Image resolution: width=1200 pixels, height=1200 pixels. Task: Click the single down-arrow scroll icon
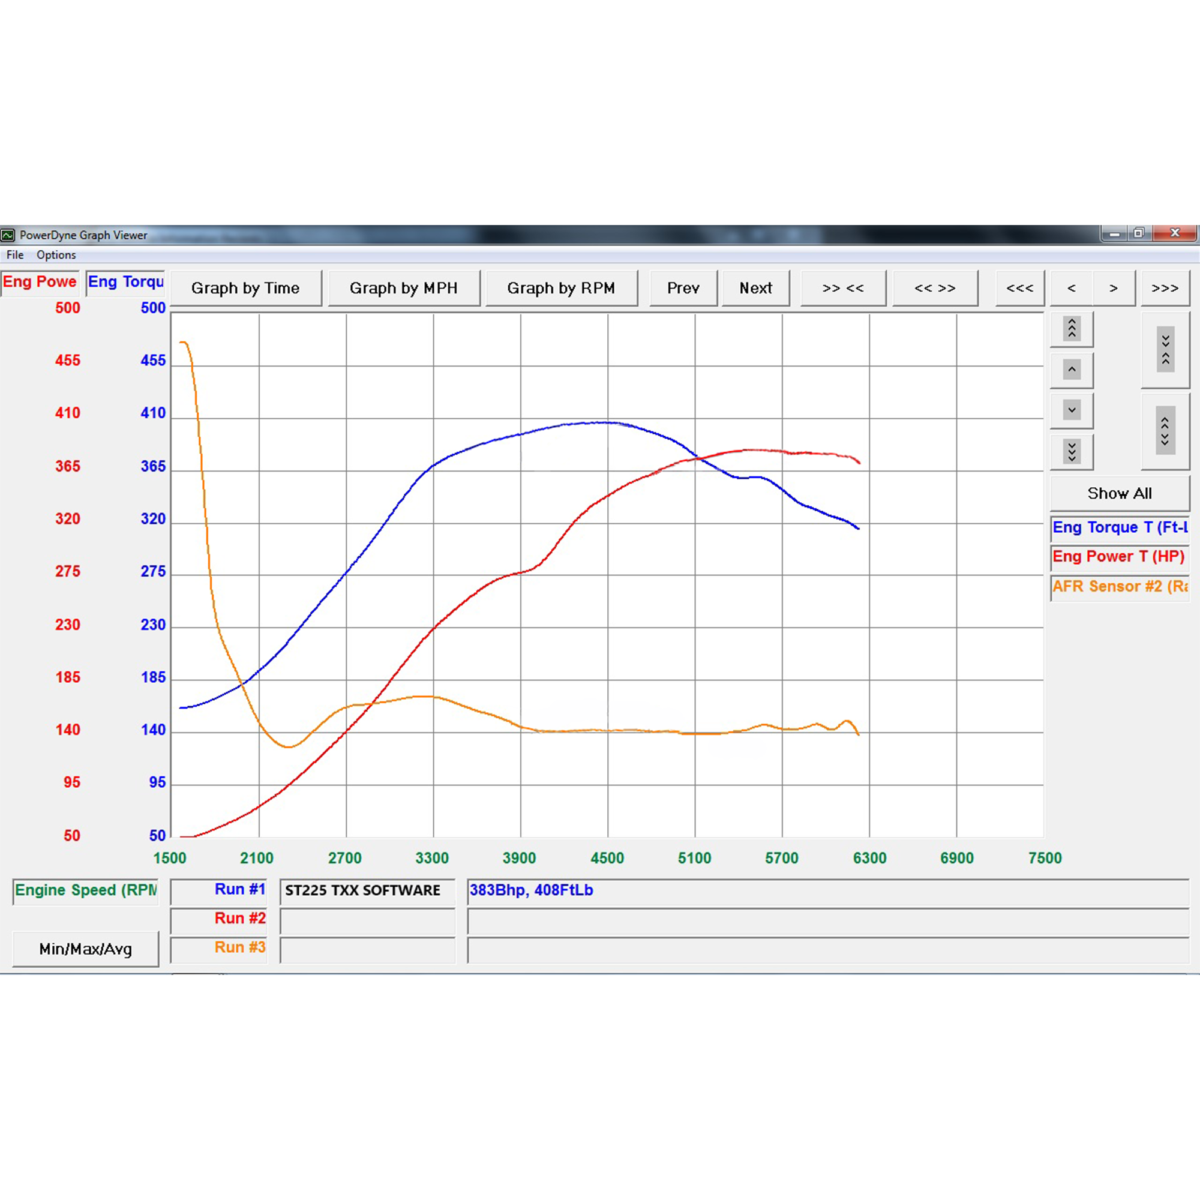tap(1071, 410)
